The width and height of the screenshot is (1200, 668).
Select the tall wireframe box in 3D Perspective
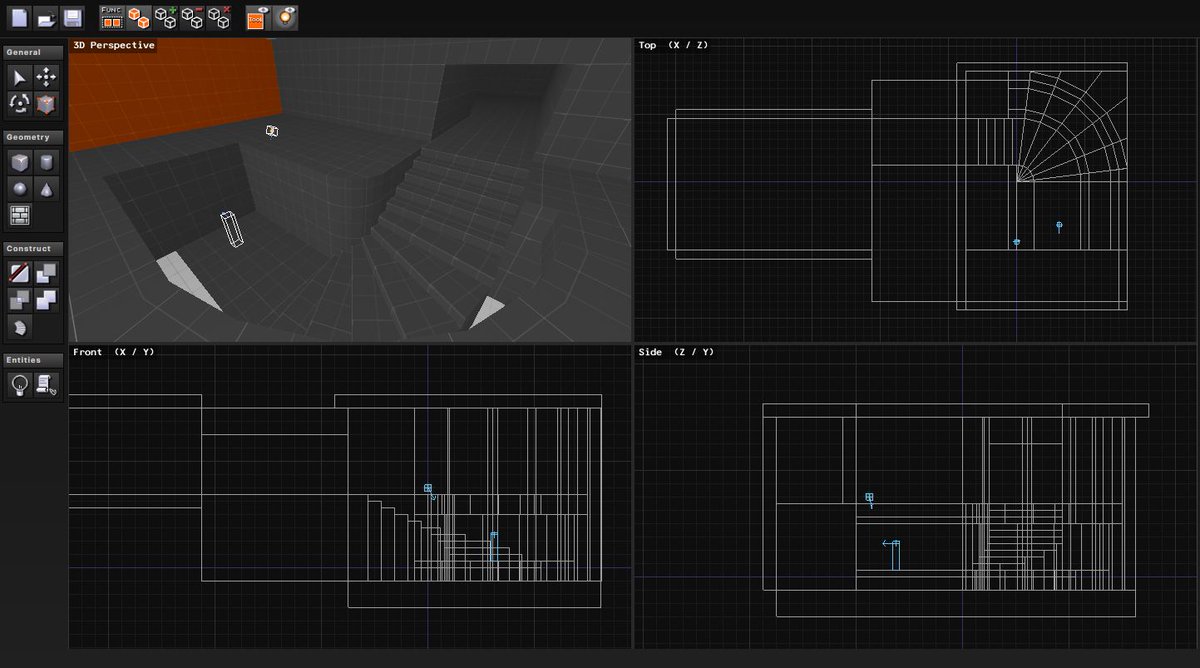click(231, 228)
